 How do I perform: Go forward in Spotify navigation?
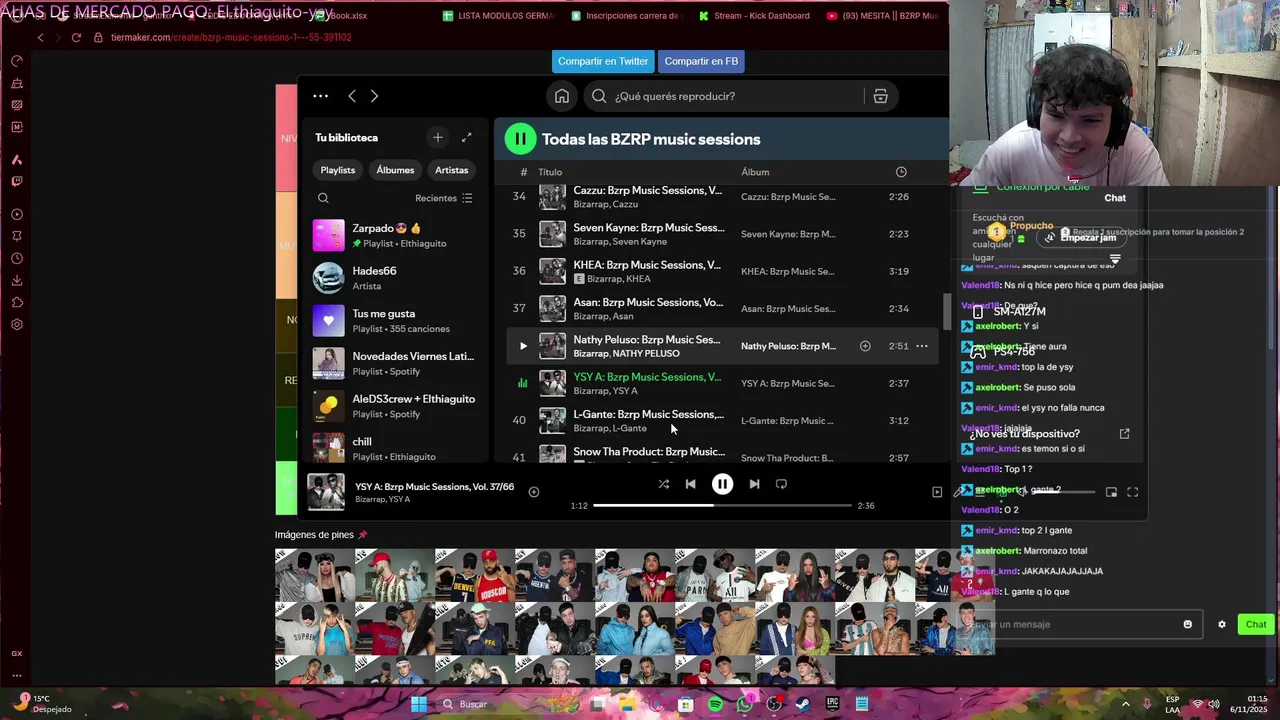tap(374, 96)
